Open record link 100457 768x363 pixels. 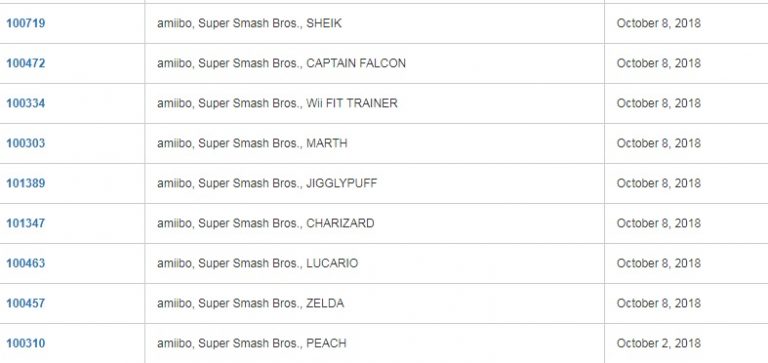tap(25, 303)
